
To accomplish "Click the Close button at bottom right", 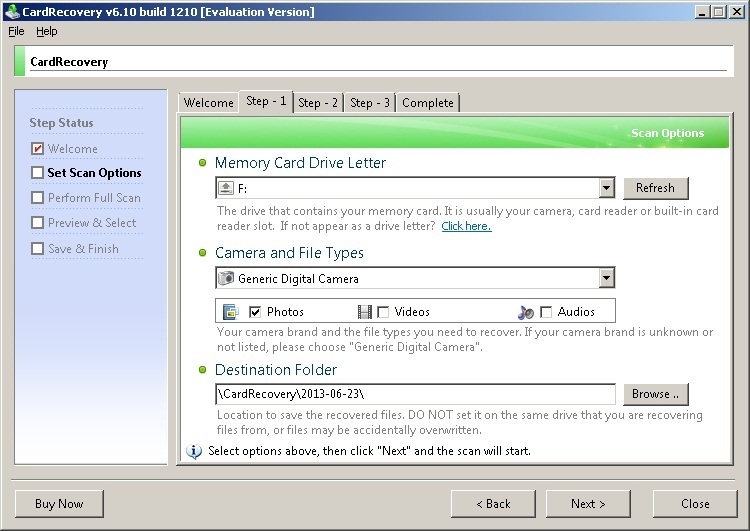I will 695,504.
